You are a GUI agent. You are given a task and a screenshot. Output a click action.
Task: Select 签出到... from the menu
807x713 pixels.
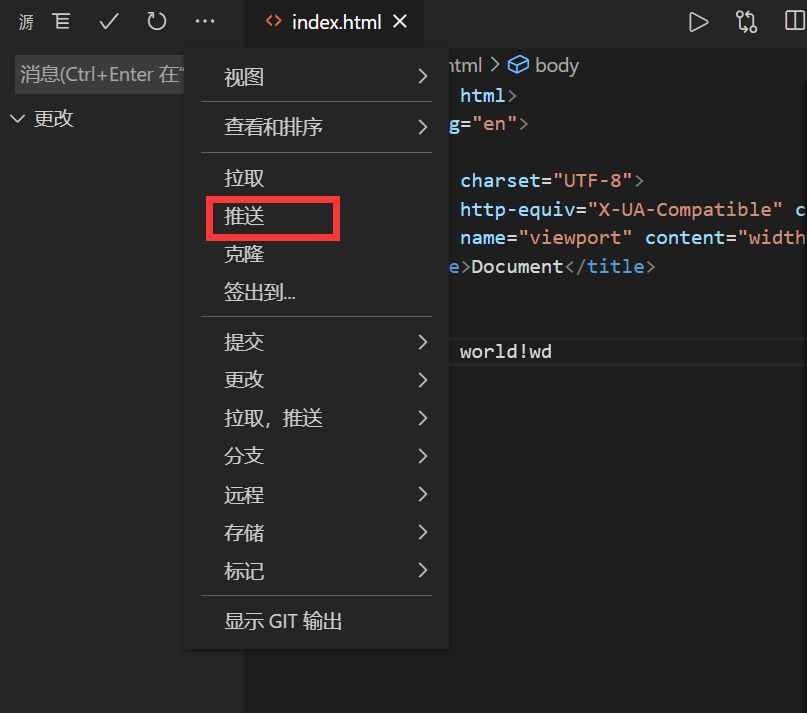pos(316,292)
